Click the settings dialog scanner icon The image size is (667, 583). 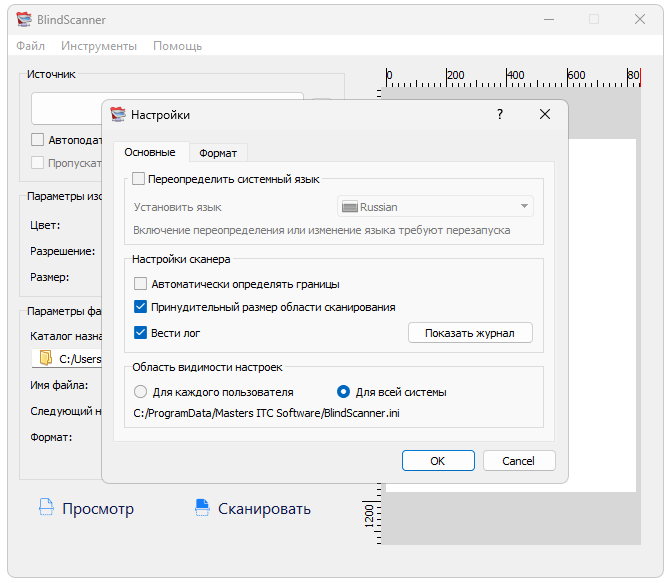(x=118, y=114)
